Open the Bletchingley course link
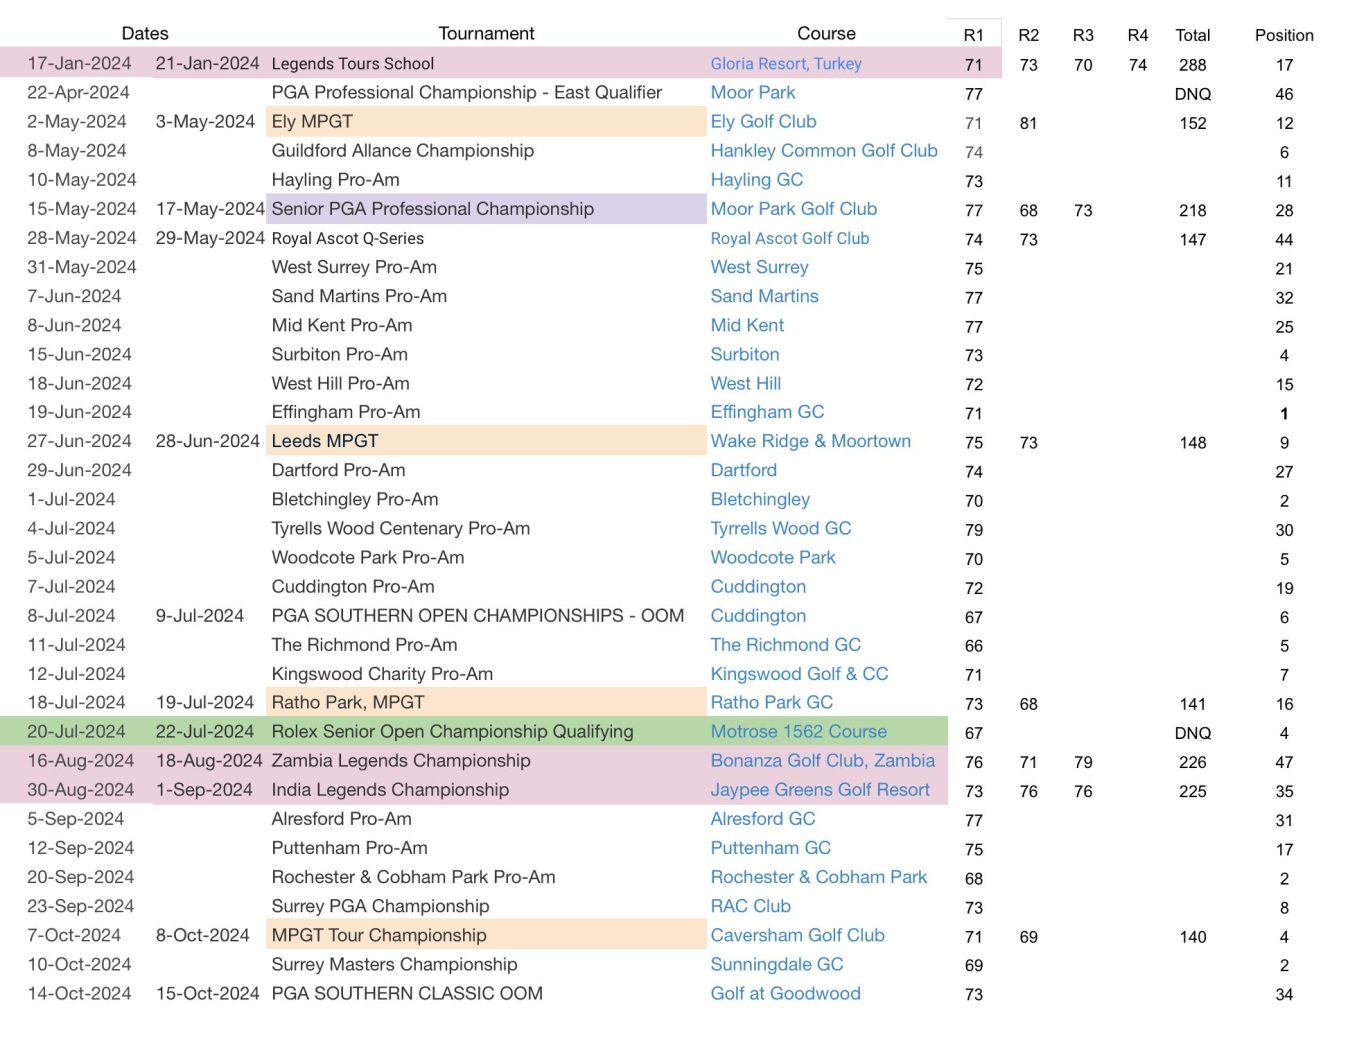The image size is (1366, 1055). pos(760,499)
